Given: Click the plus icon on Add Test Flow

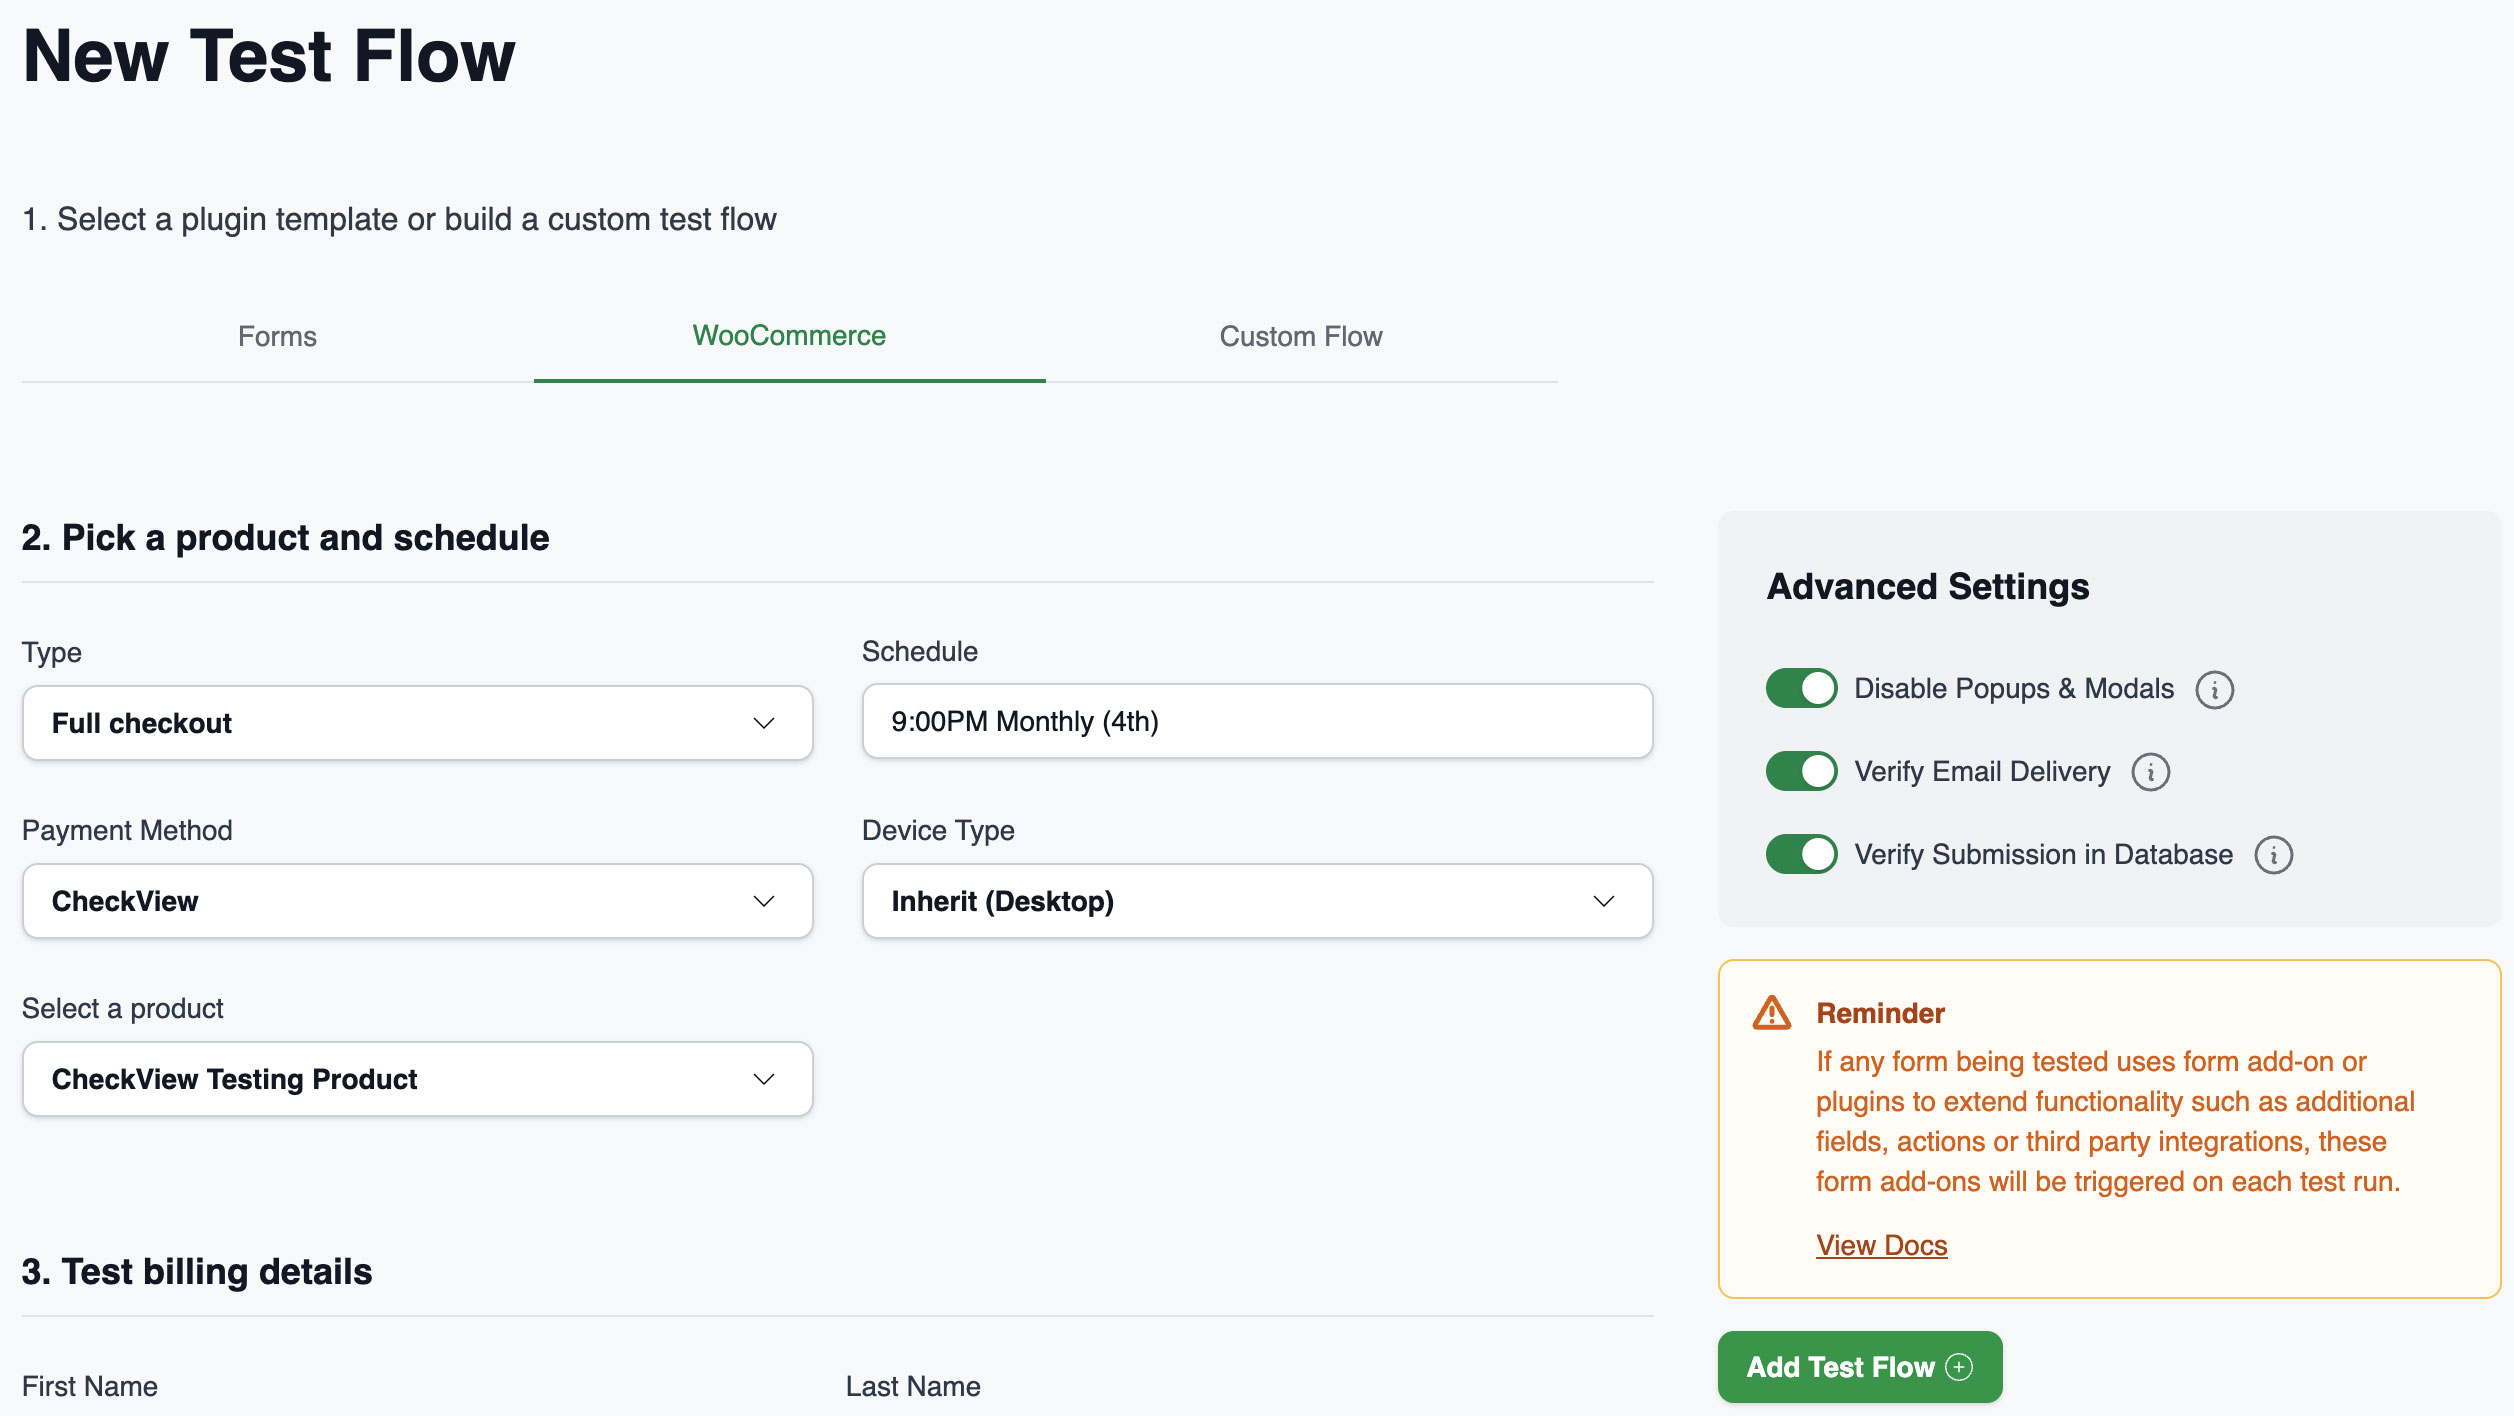Looking at the screenshot, I should tap(1959, 1367).
